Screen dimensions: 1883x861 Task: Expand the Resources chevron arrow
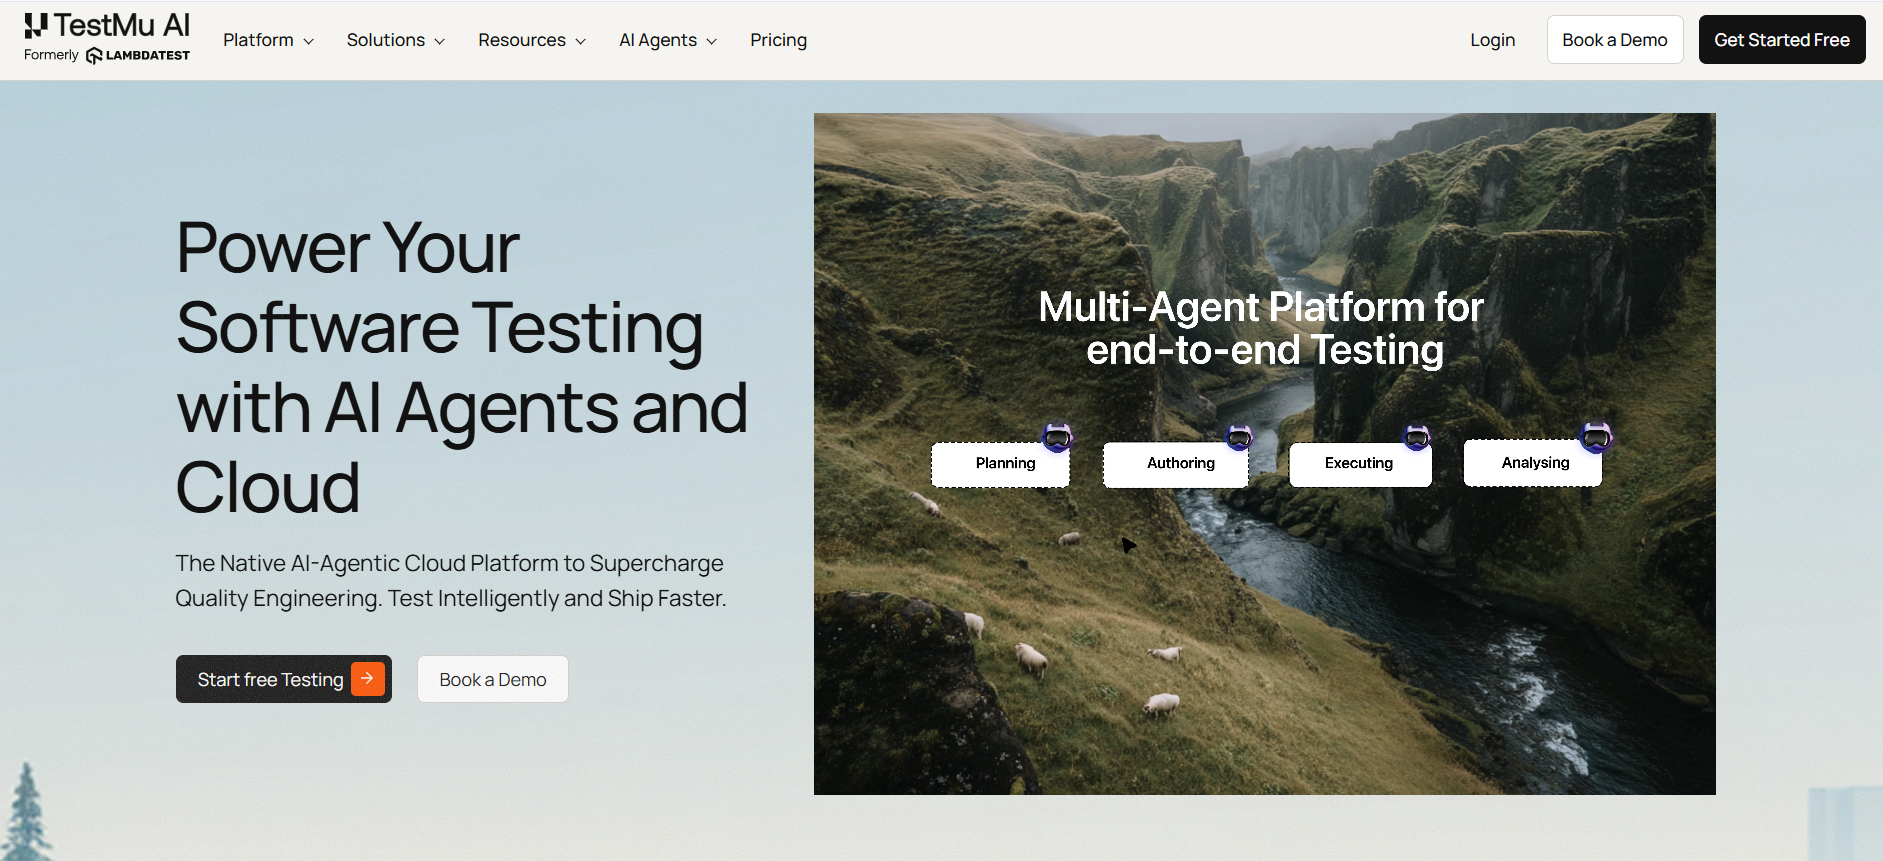(x=581, y=41)
